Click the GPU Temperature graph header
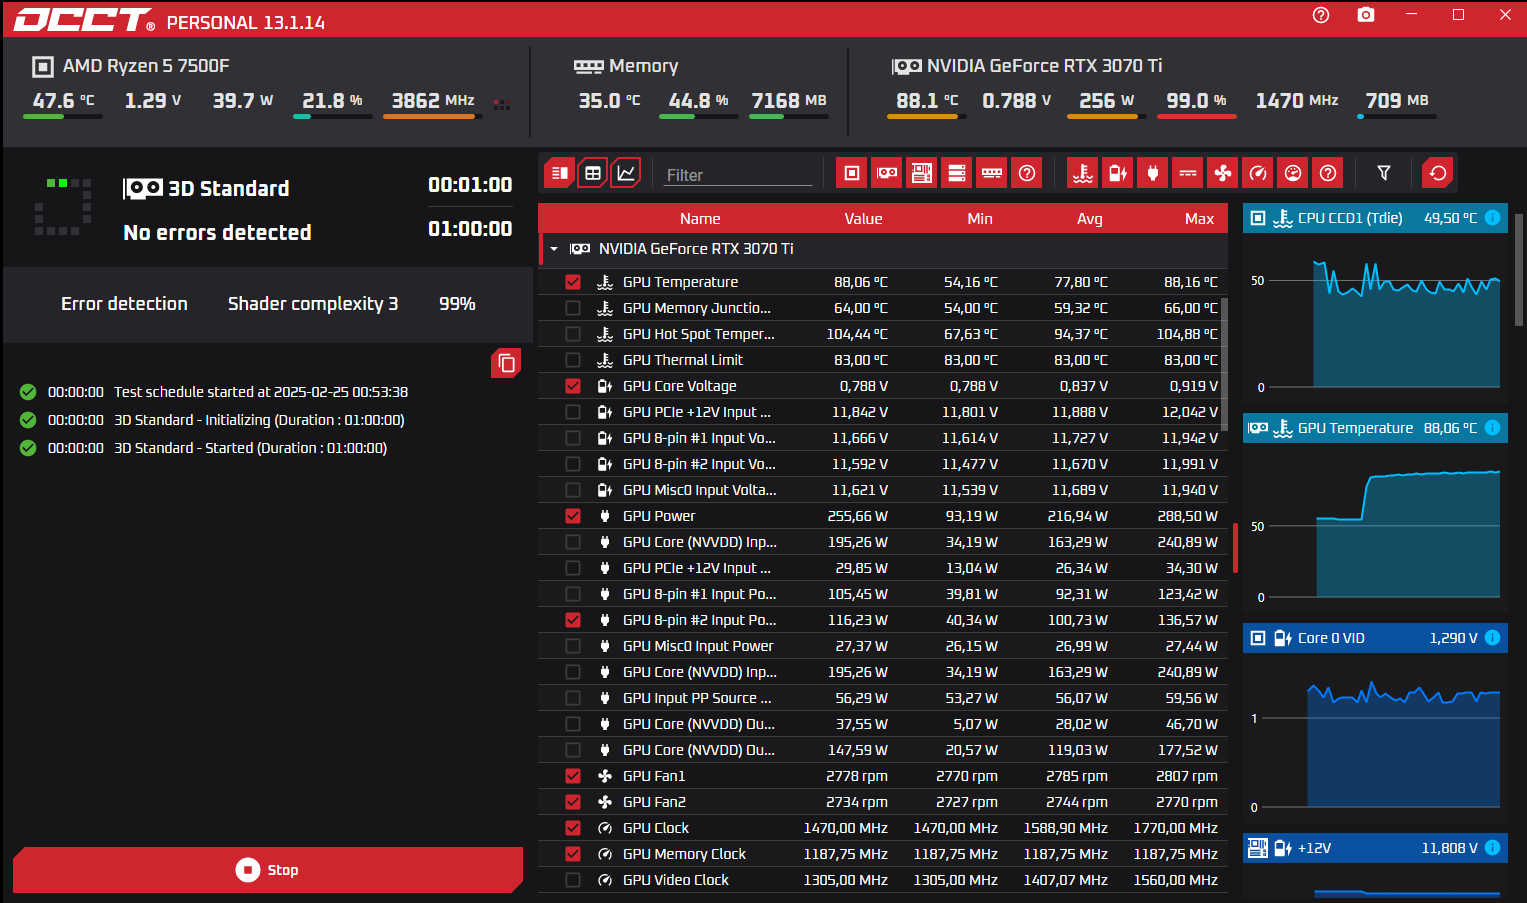This screenshot has width=1527, height=903. click(1375, 428)
